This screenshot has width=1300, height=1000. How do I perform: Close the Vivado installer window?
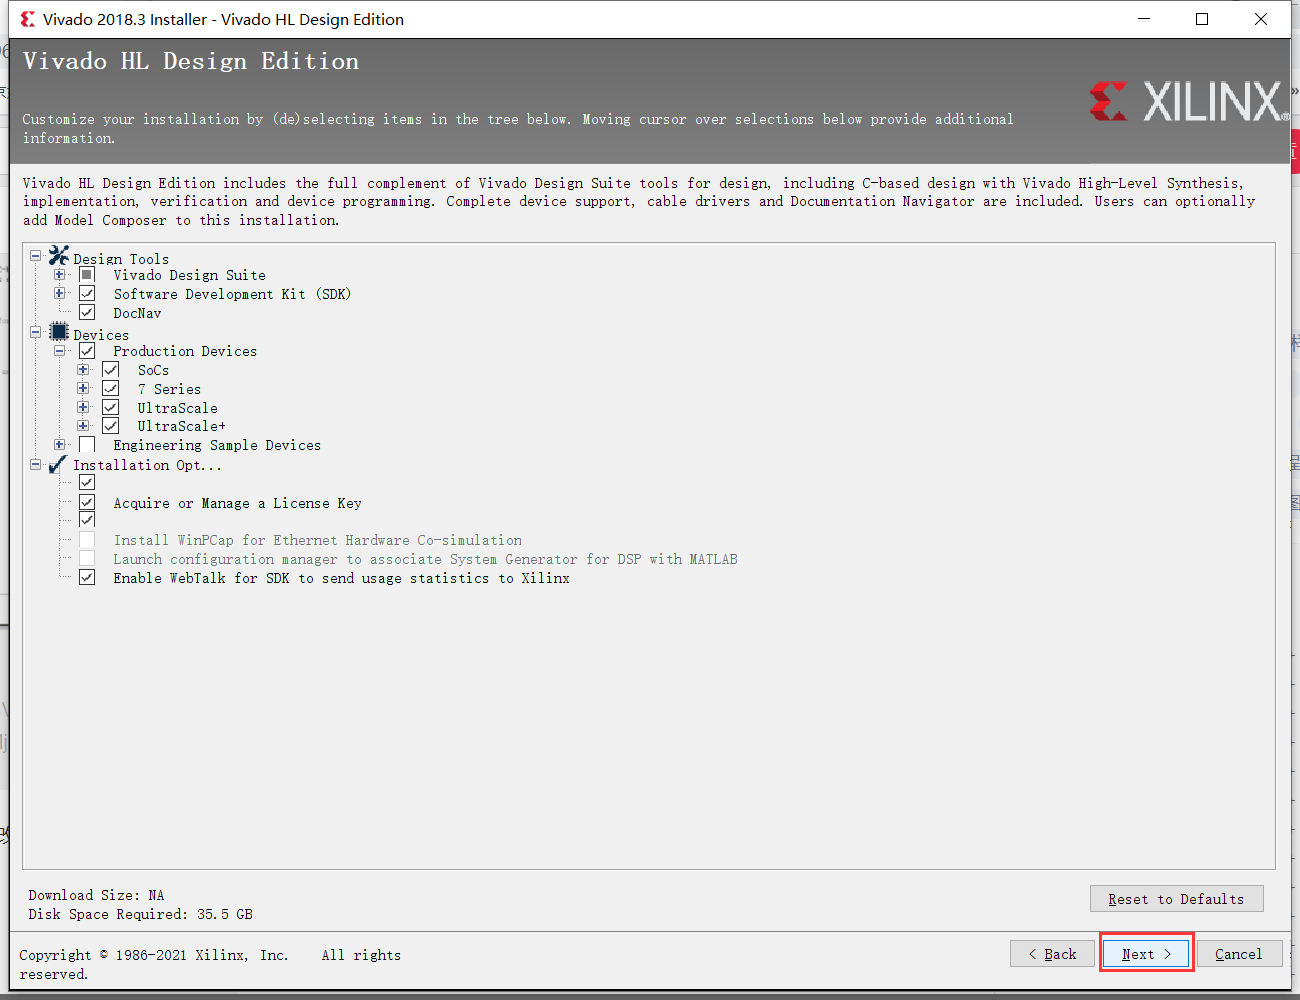(1261, 19)
